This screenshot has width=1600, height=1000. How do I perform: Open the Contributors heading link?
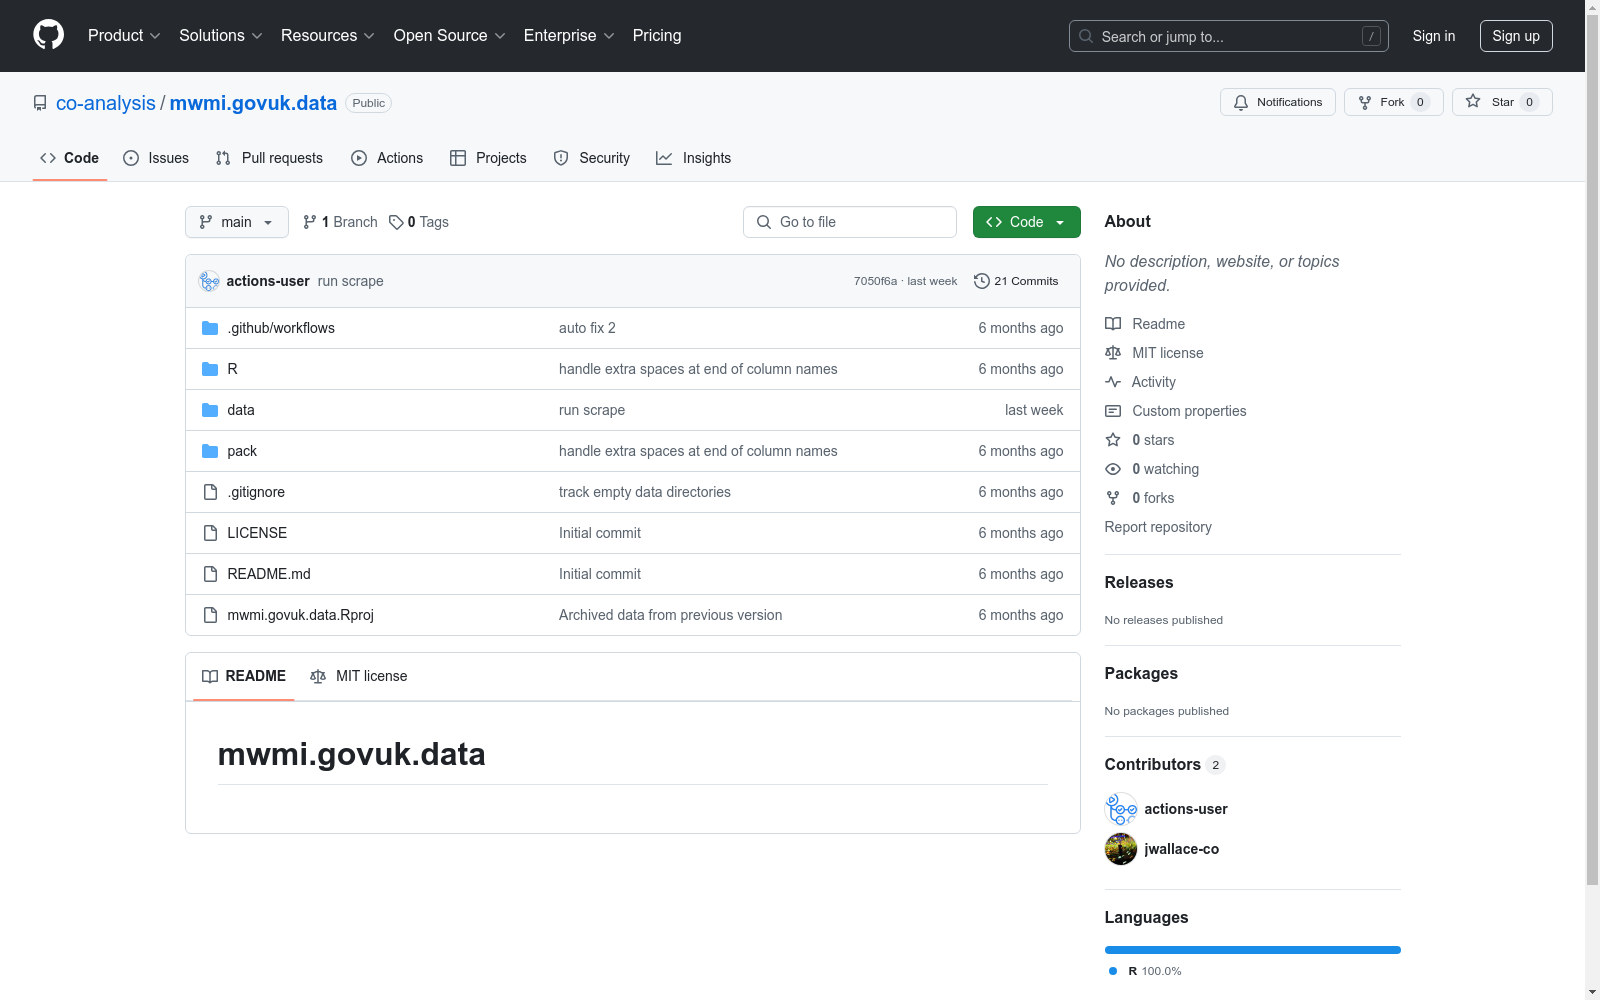point(1165,764)
